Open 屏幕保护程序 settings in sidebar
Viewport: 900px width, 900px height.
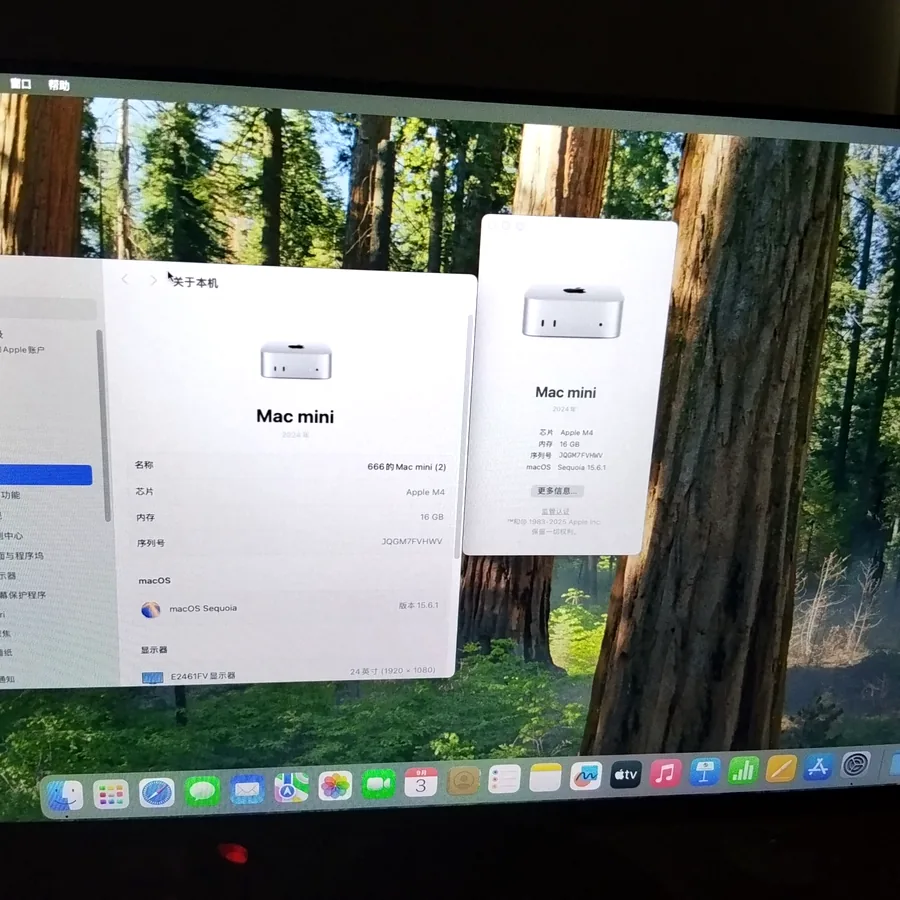pyautogui.click(x=23, y=595)
